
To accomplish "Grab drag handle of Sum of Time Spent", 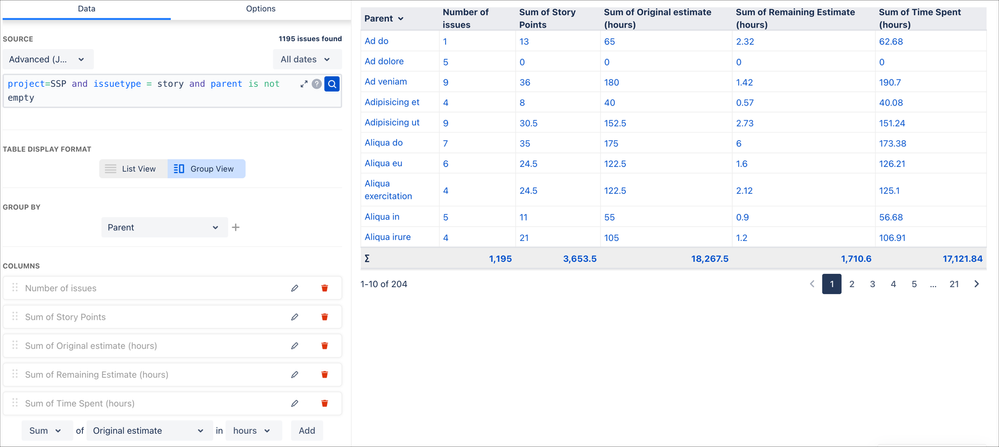I will click(x=15, y=403).
